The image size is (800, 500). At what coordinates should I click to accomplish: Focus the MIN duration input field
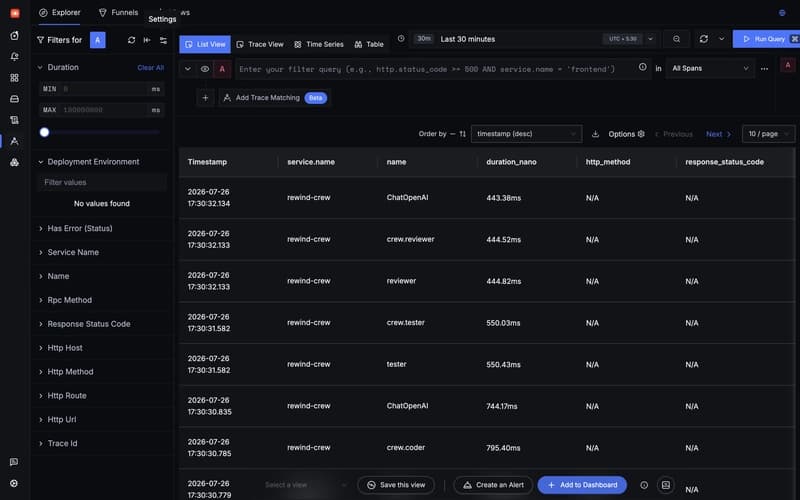102,89
